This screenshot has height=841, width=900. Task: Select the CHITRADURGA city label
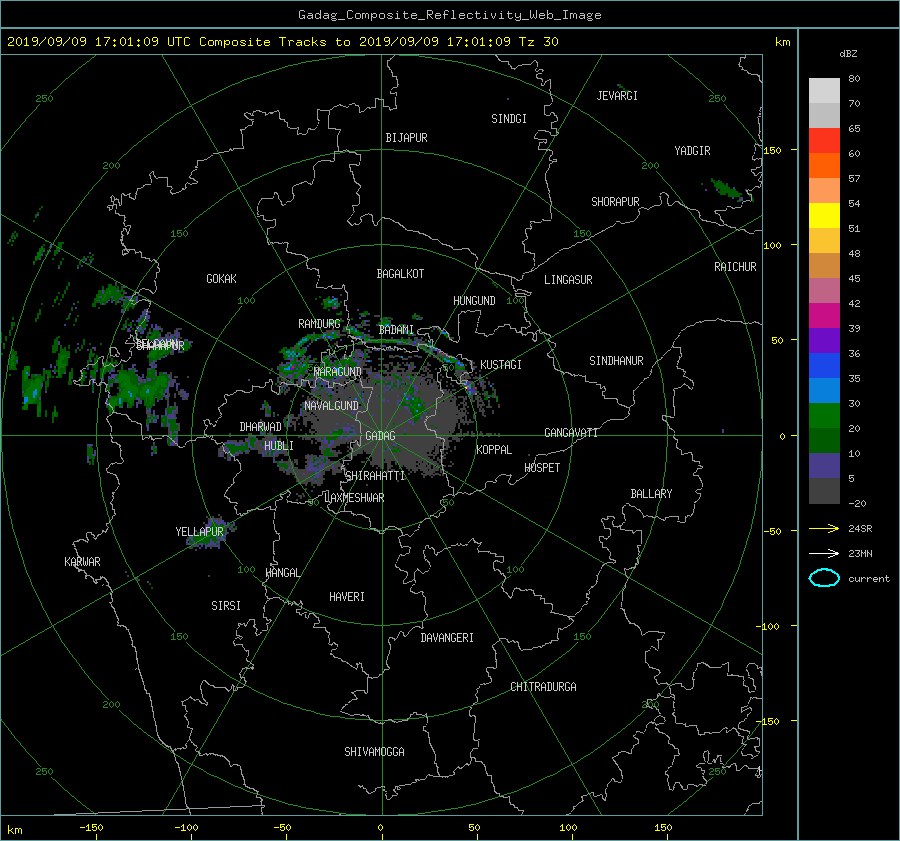point(543,687)
